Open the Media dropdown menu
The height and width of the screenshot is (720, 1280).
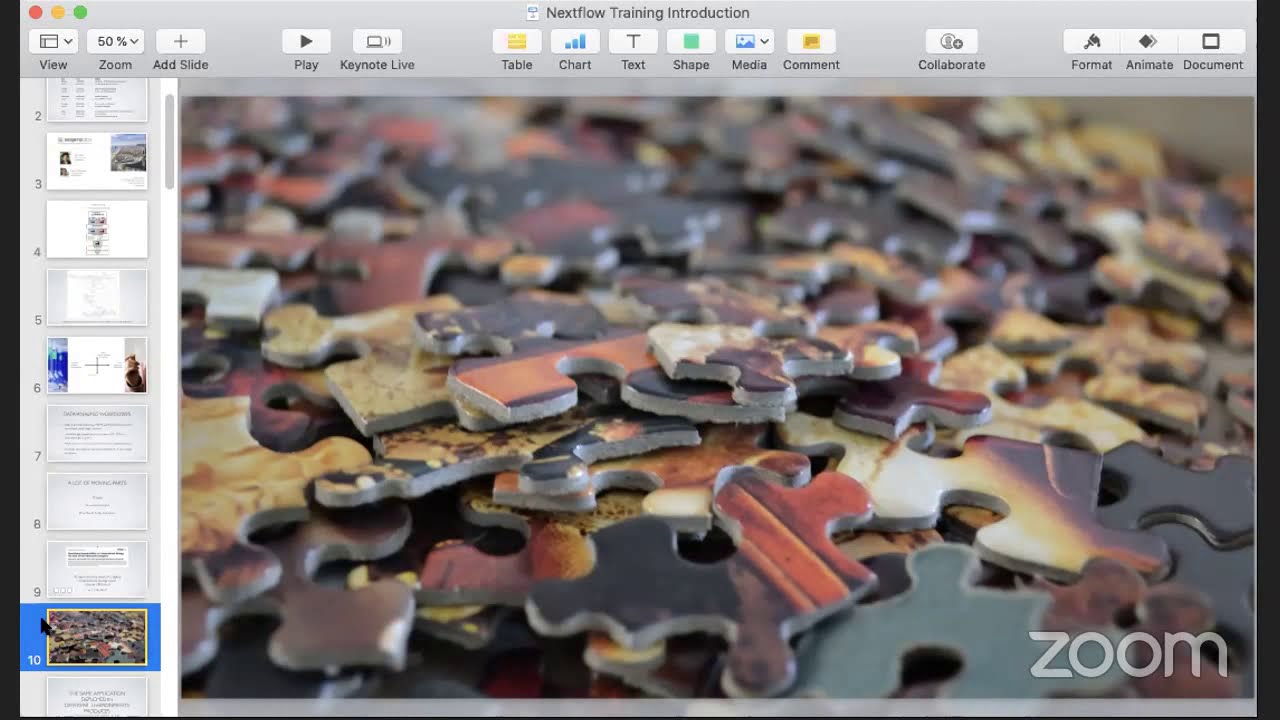click(749, 41)
